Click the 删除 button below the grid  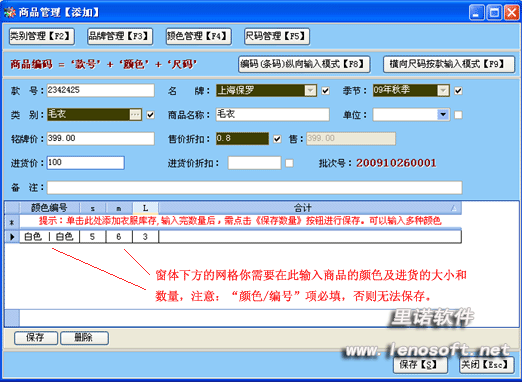(x=84, y=338)
